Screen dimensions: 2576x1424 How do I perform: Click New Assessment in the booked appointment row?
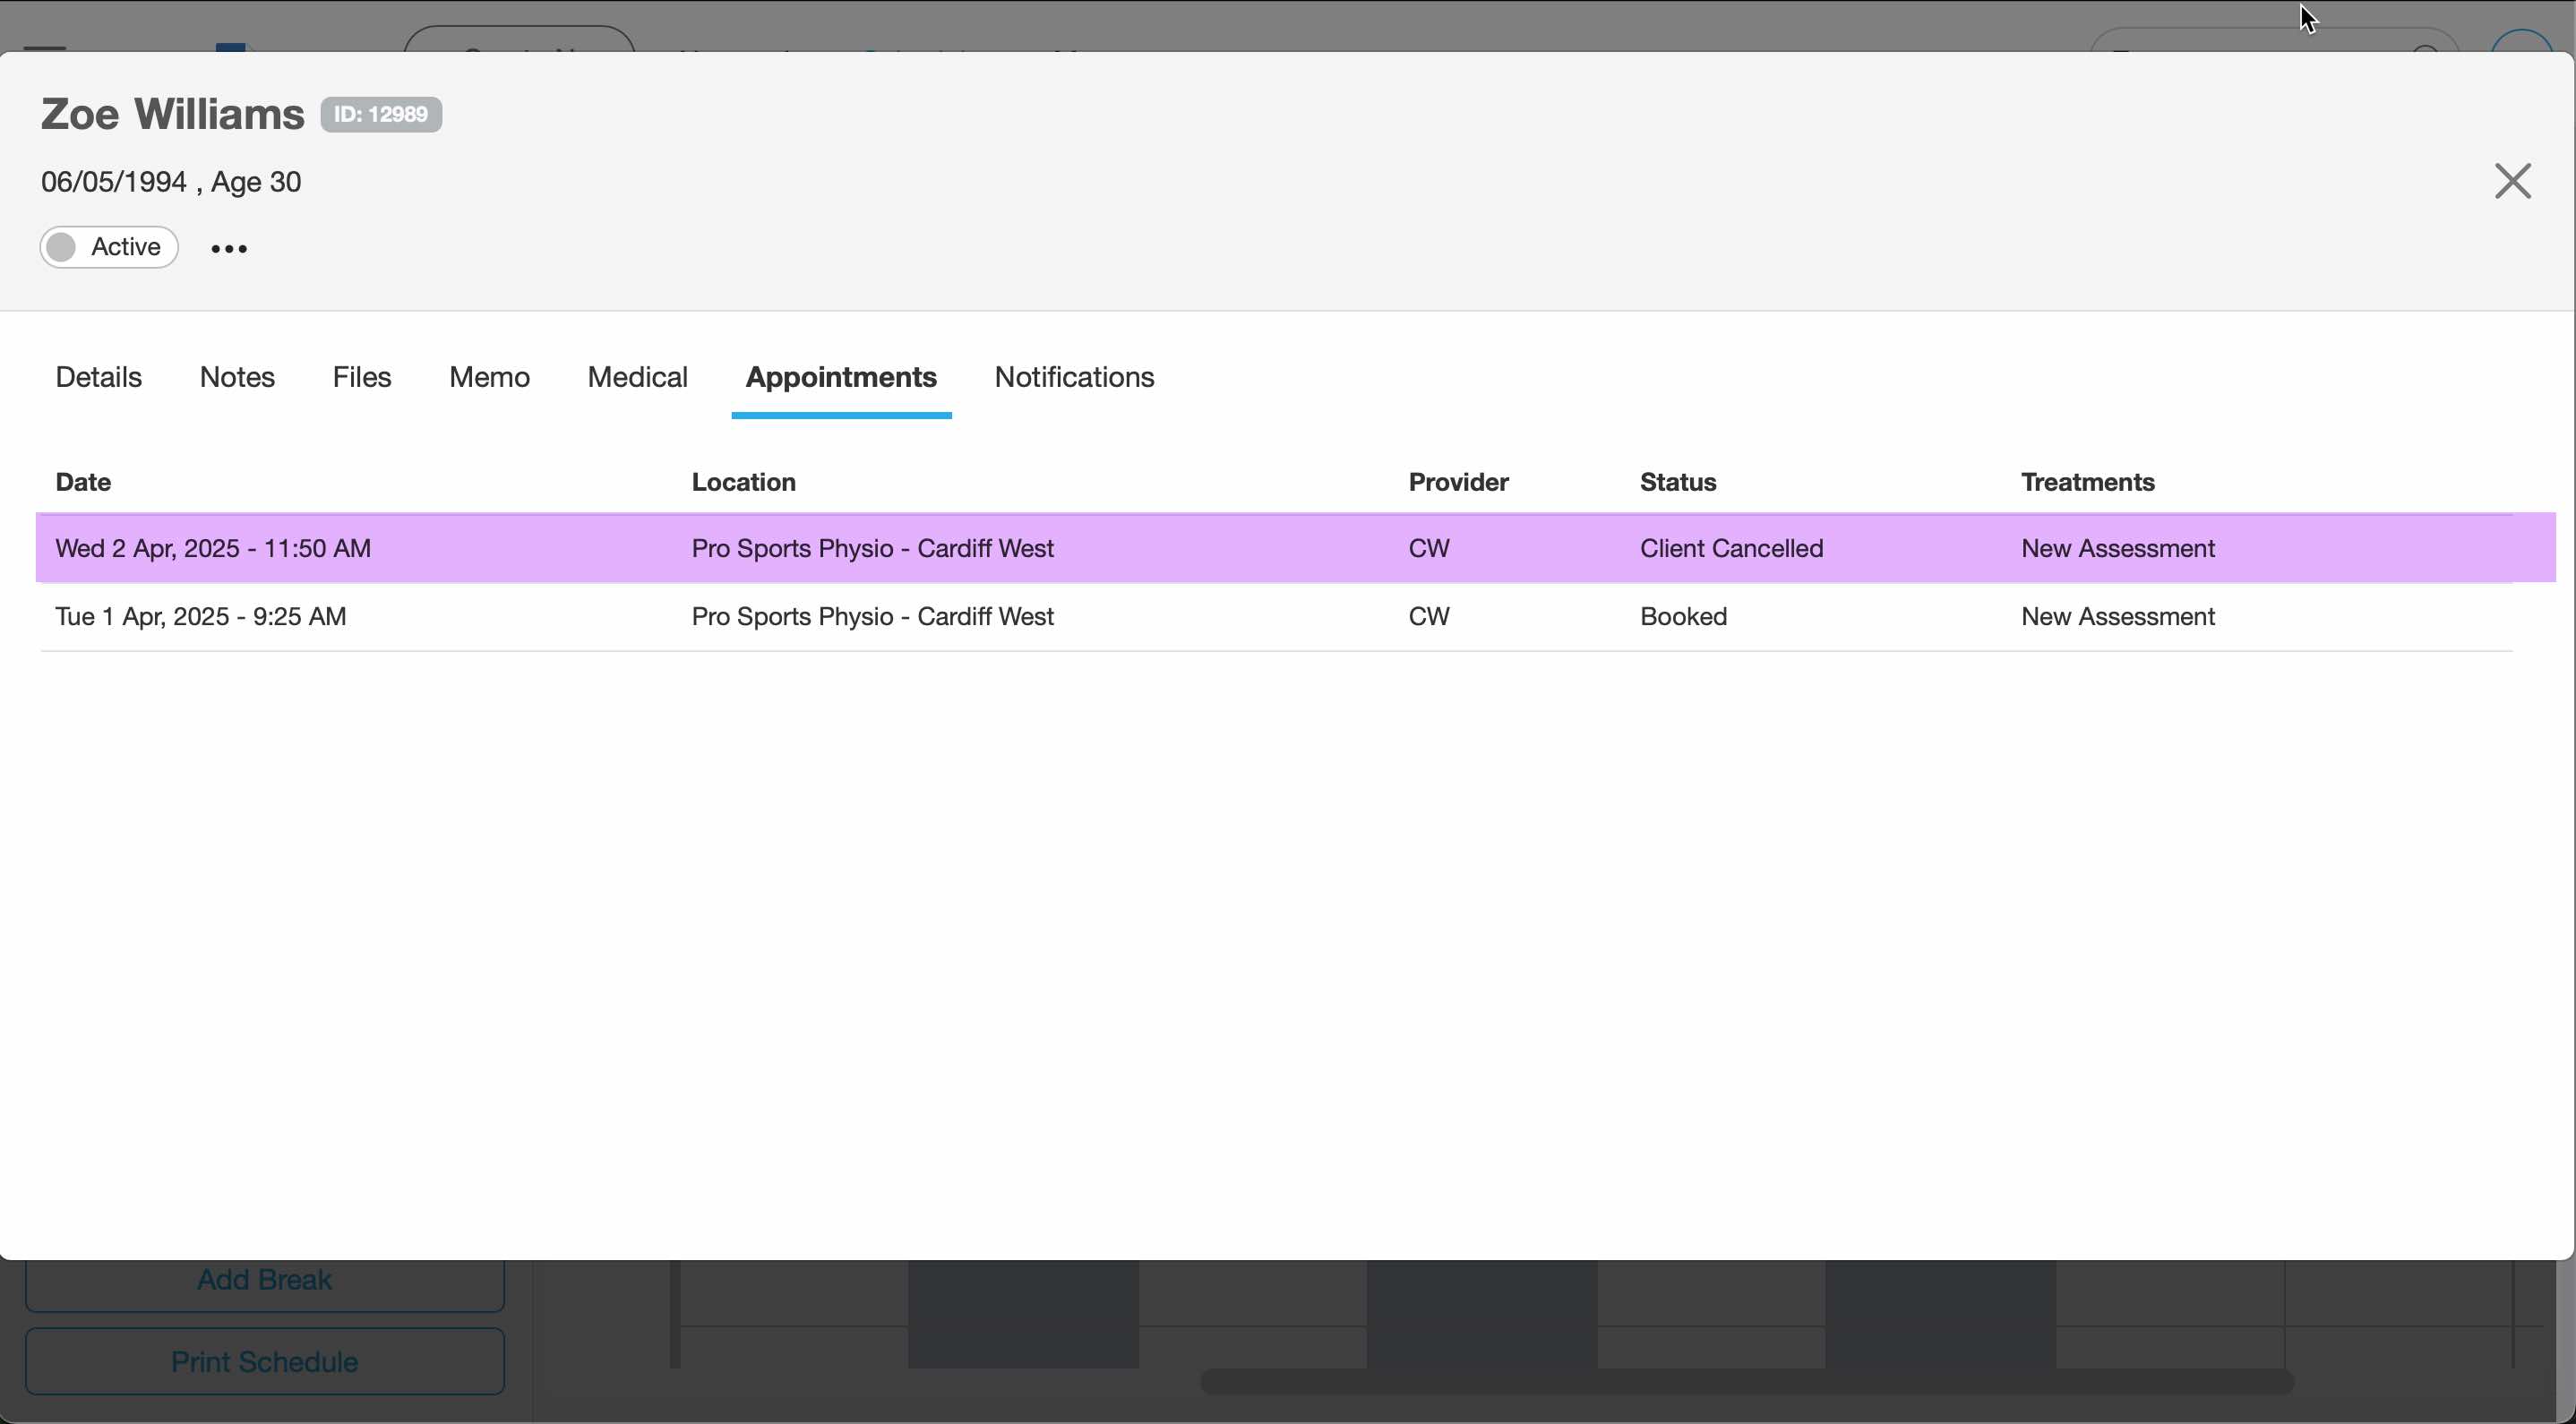point(2118,616)
